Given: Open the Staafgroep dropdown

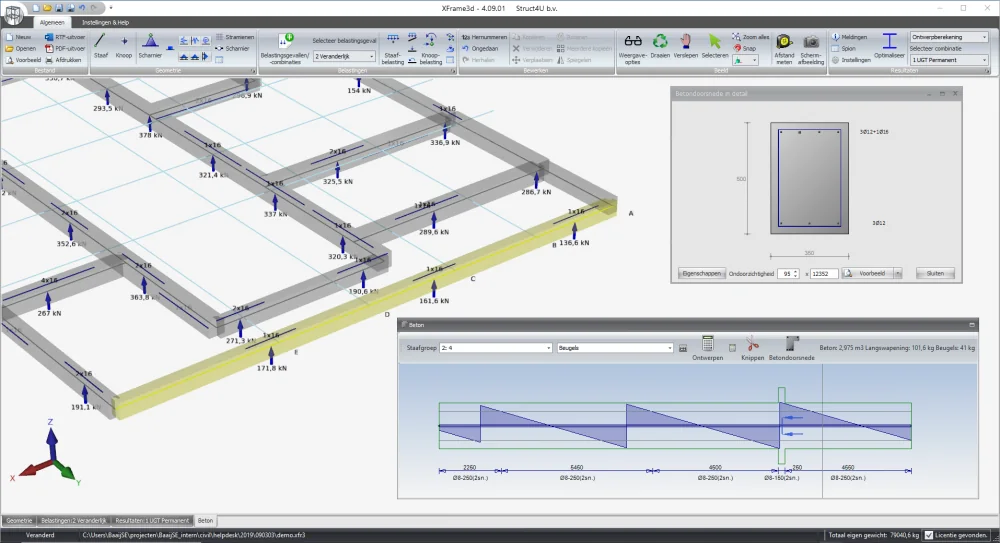Looking at the screenshot, I should point(496,348).
